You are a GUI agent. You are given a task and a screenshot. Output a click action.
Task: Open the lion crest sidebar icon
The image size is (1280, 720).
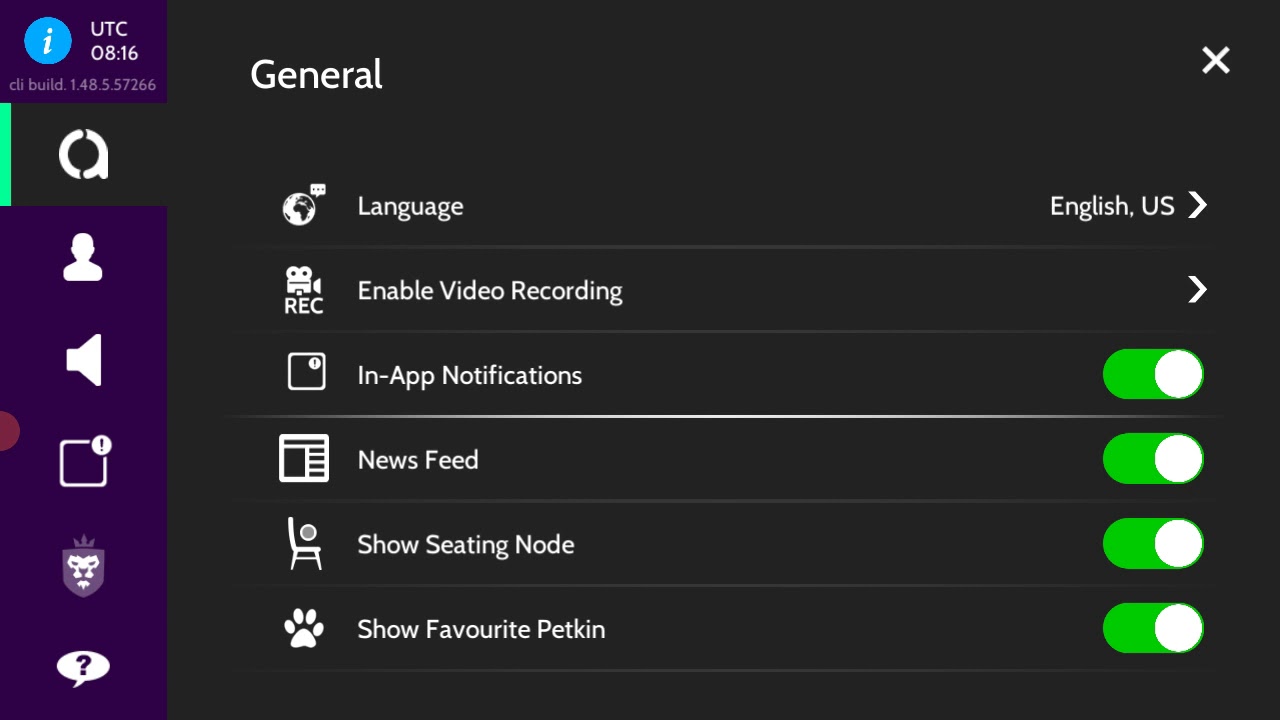pos(84,566)
